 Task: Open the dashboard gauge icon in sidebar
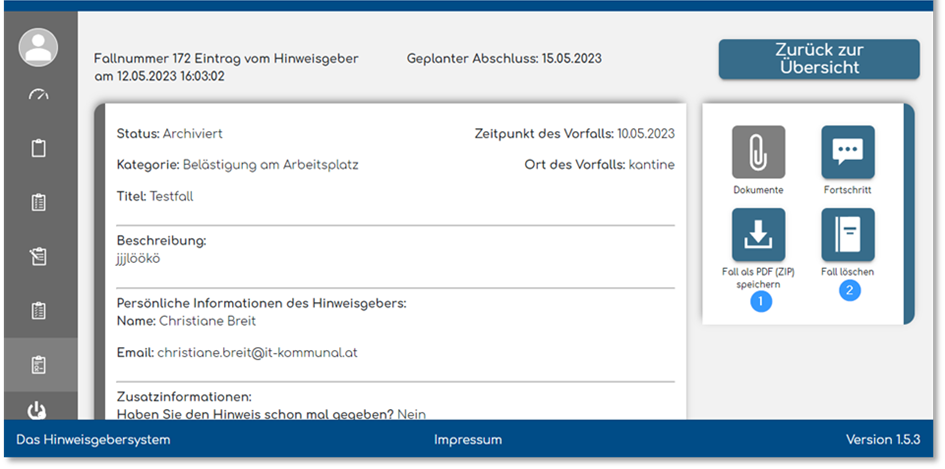[x=38, y=95]
